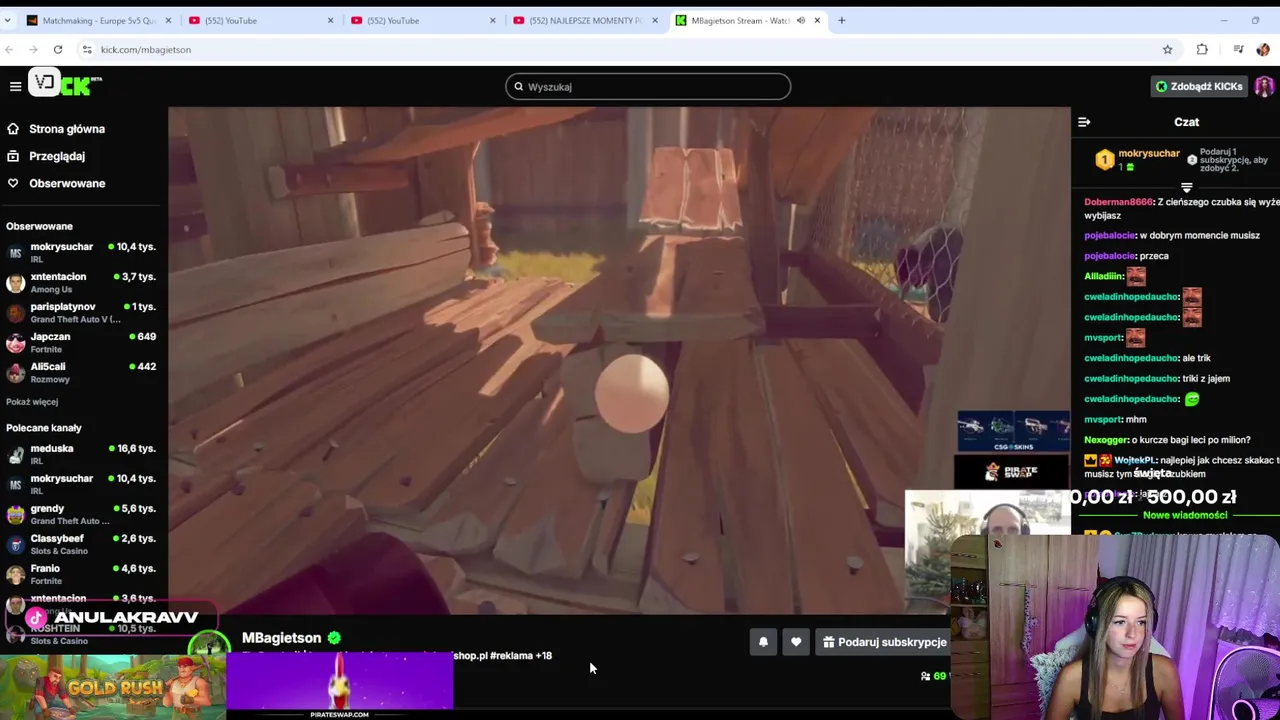Open recommended channel meduska

pyautogui.click(x=81, y=454)
